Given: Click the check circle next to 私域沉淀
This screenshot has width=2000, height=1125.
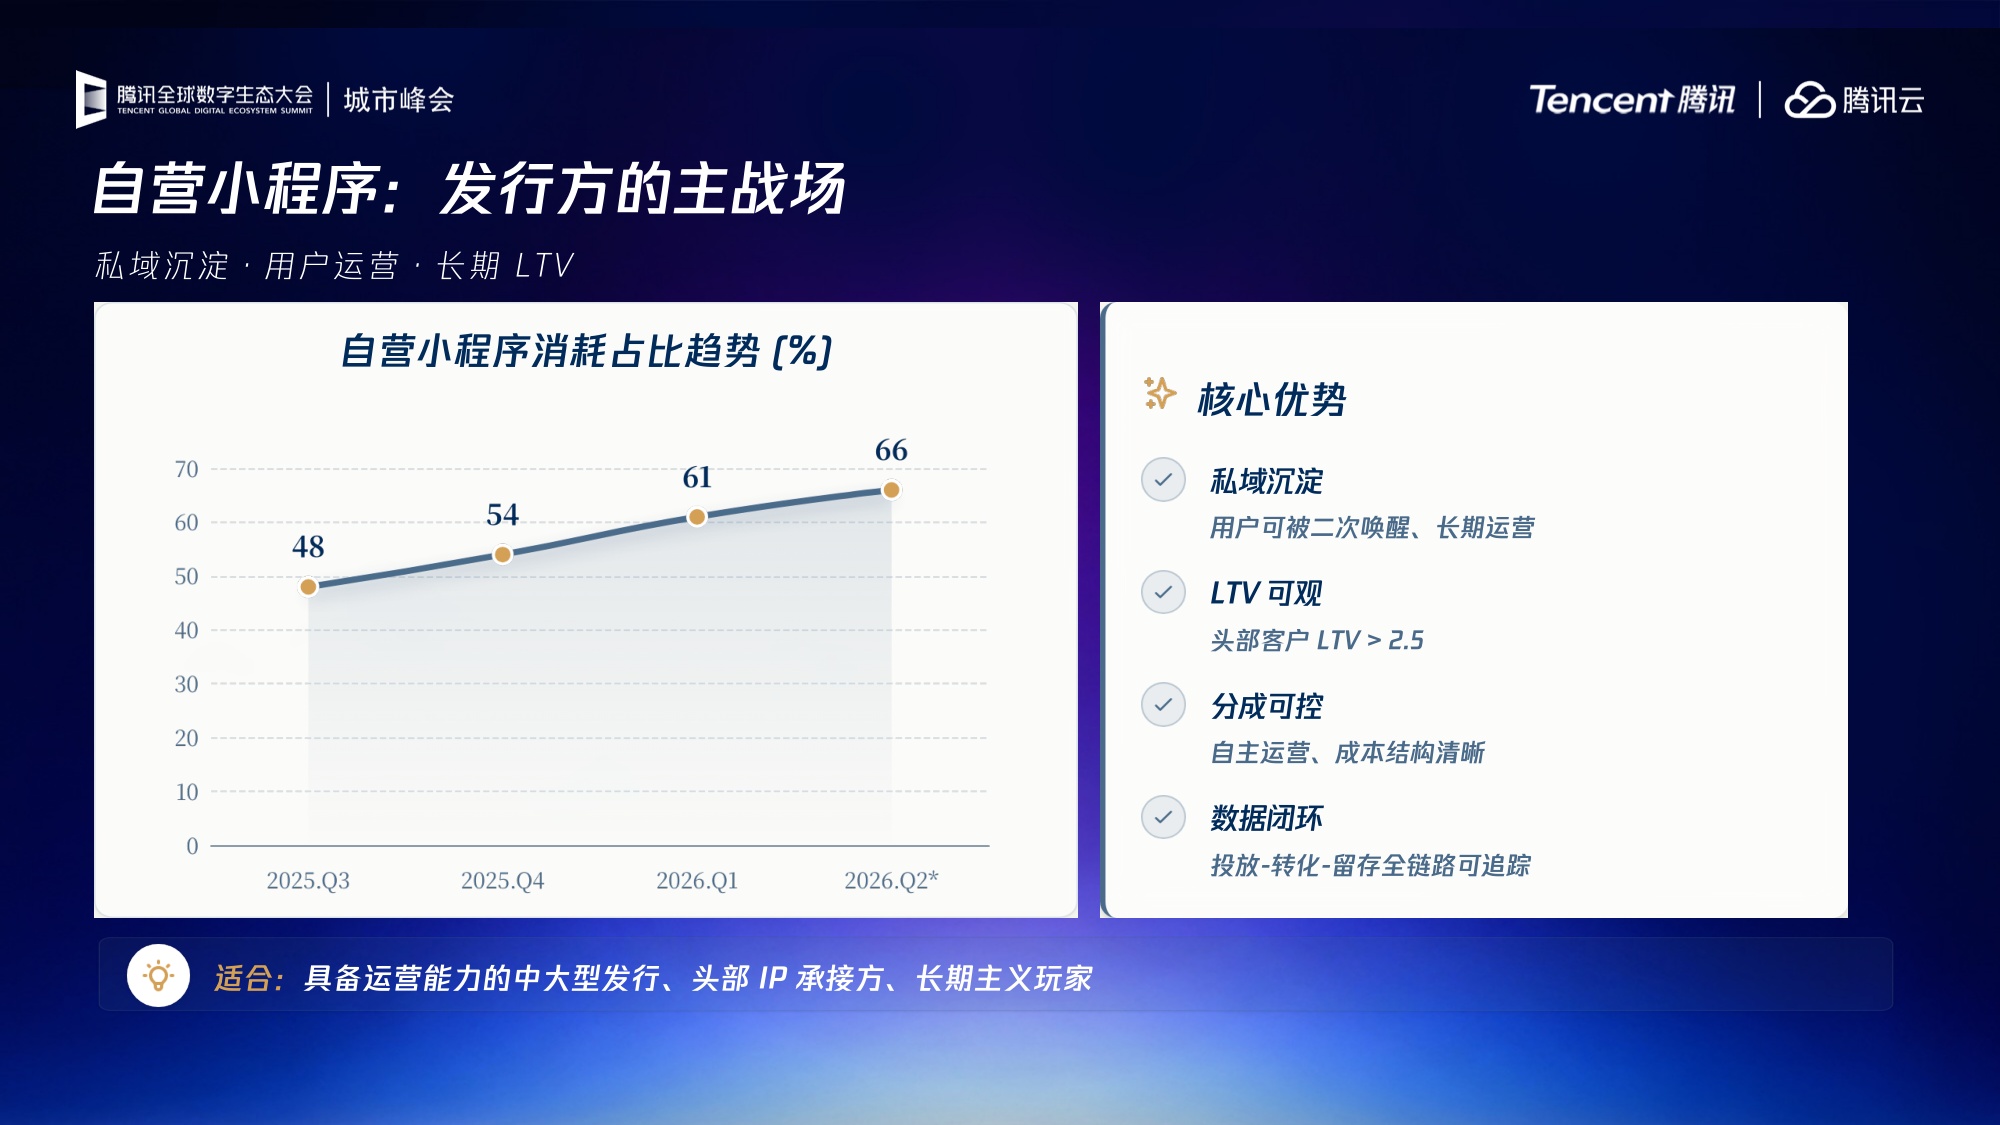Looking at the screenshot, I should [1163, 480].
